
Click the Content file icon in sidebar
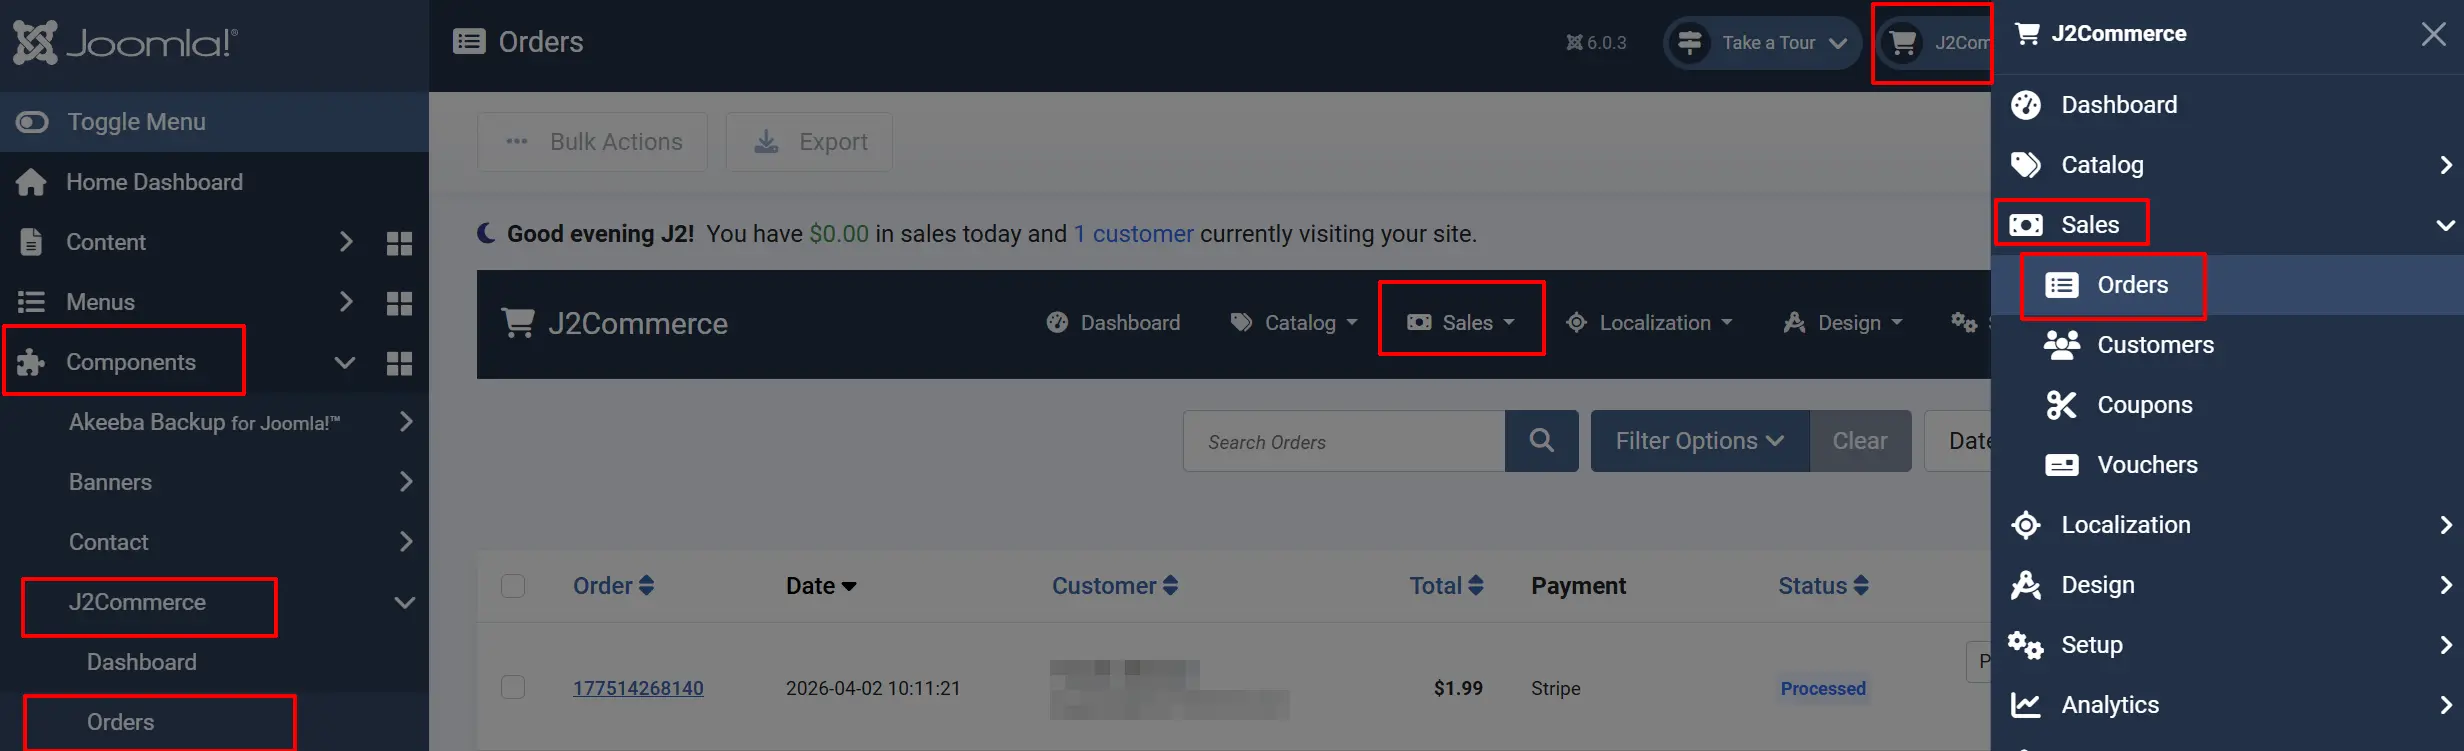click(x=31, y=242)
